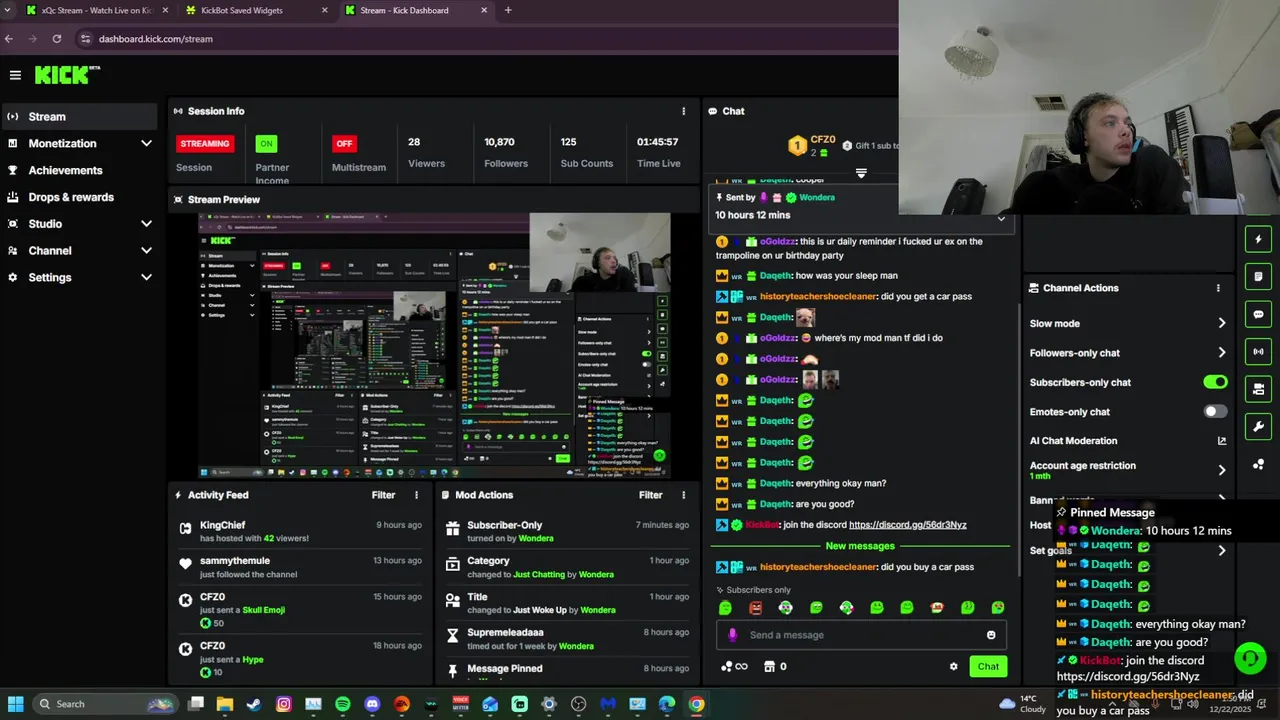The height and width of the screenshot is (720, 1280).
Task: Click the browser address bar
Action: point(480,39)
